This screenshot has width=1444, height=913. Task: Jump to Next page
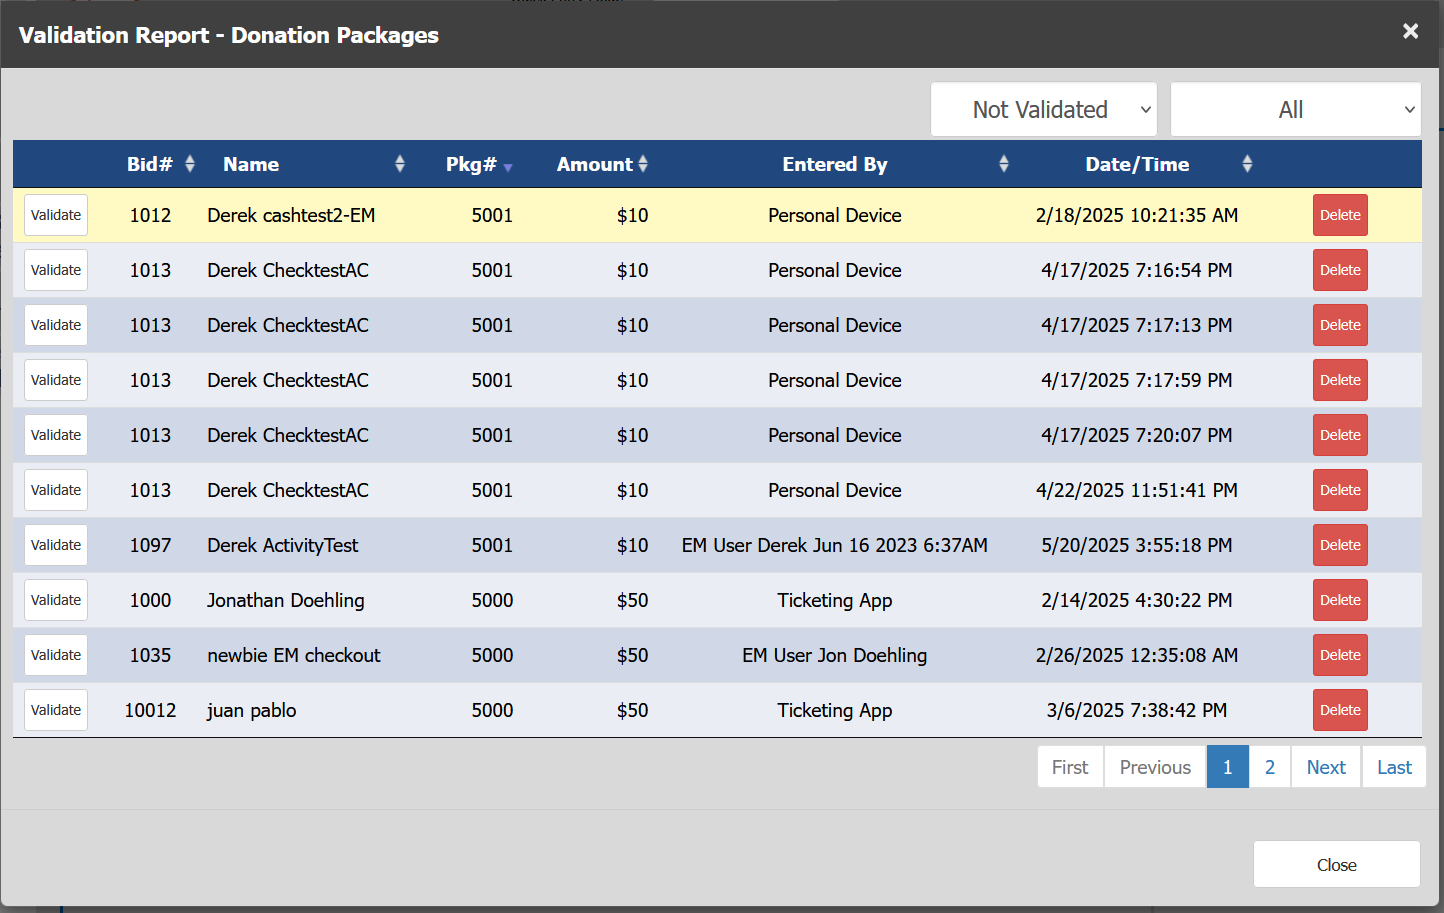[1325, 767]
